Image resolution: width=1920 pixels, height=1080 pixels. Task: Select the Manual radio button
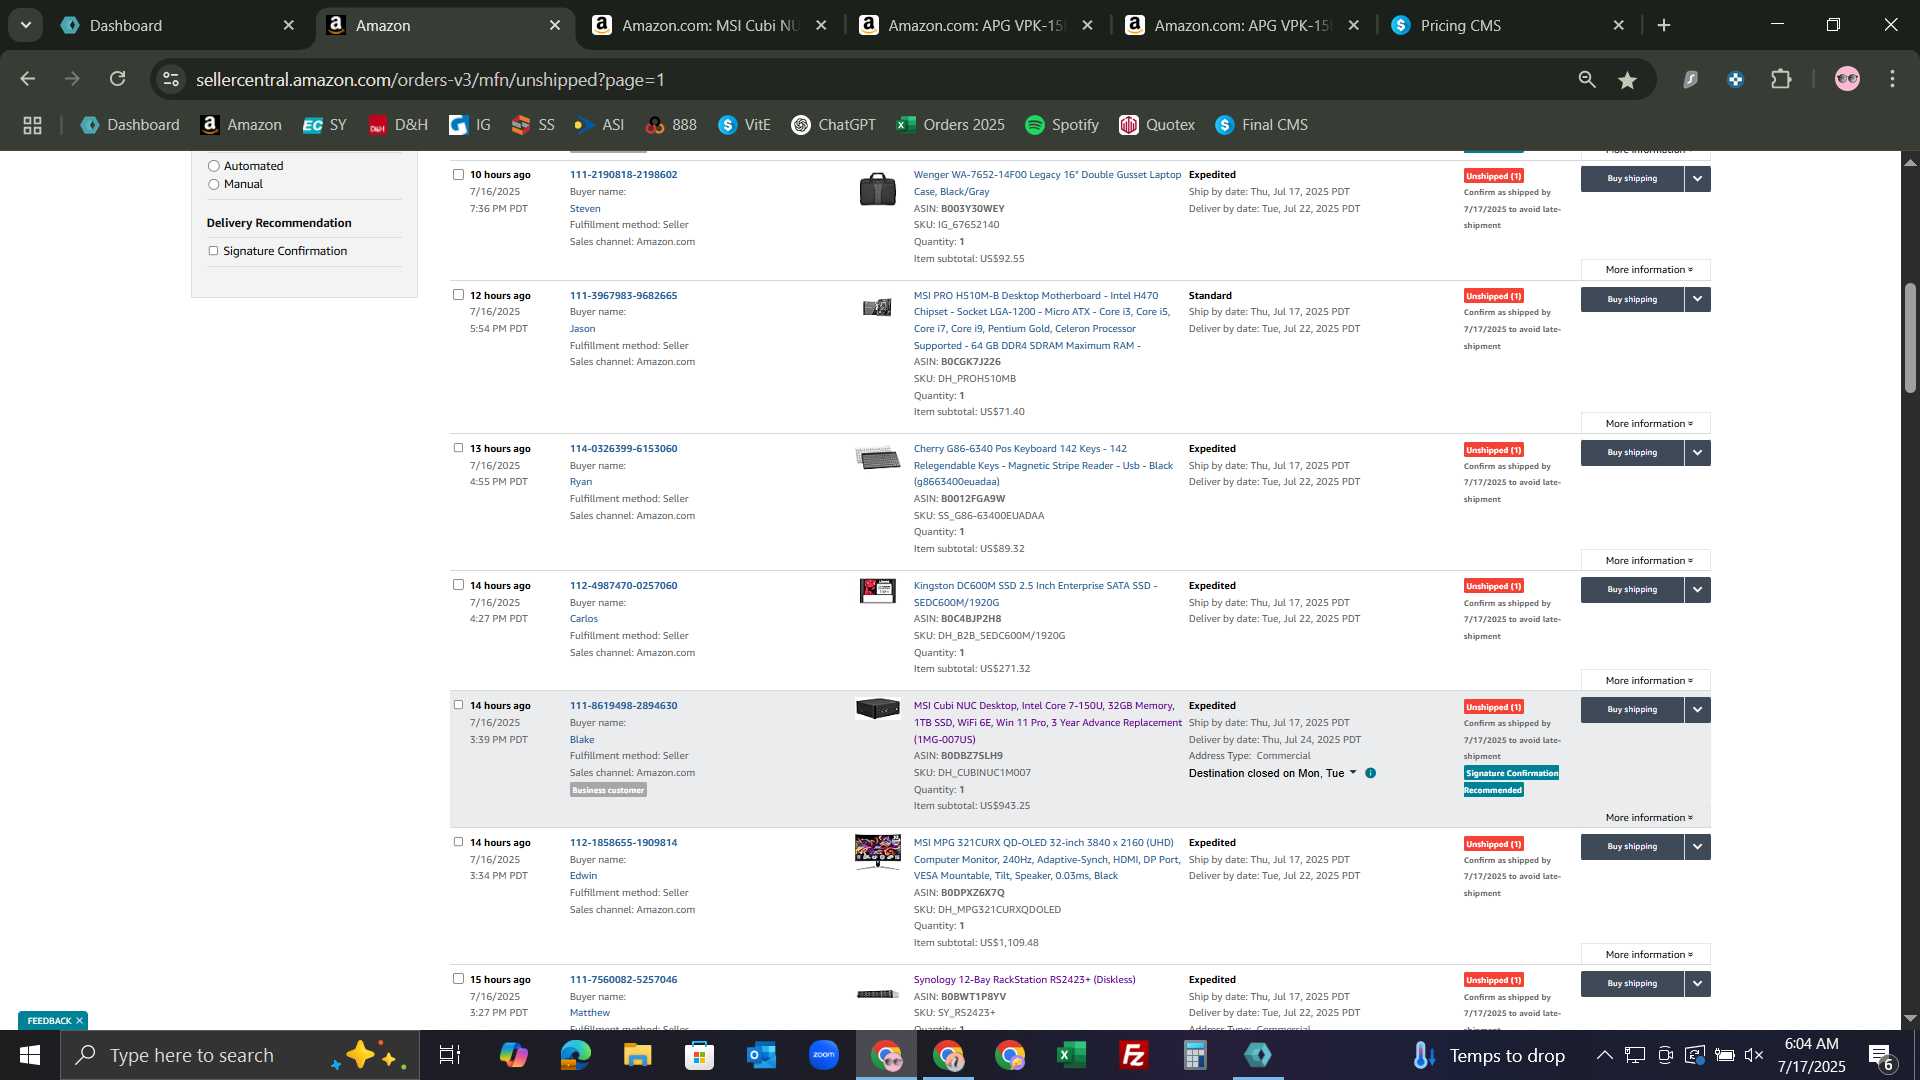[213, 184]
